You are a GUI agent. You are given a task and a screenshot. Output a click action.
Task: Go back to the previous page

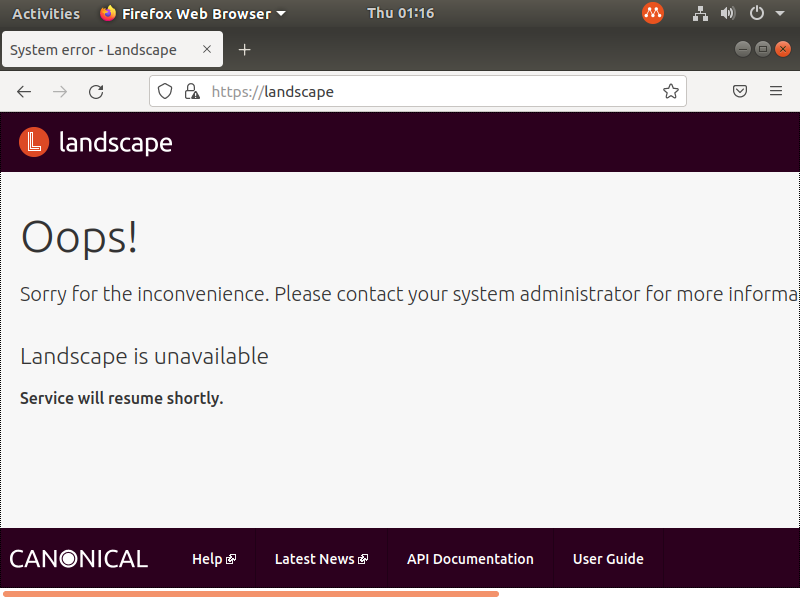pos(24,92)
